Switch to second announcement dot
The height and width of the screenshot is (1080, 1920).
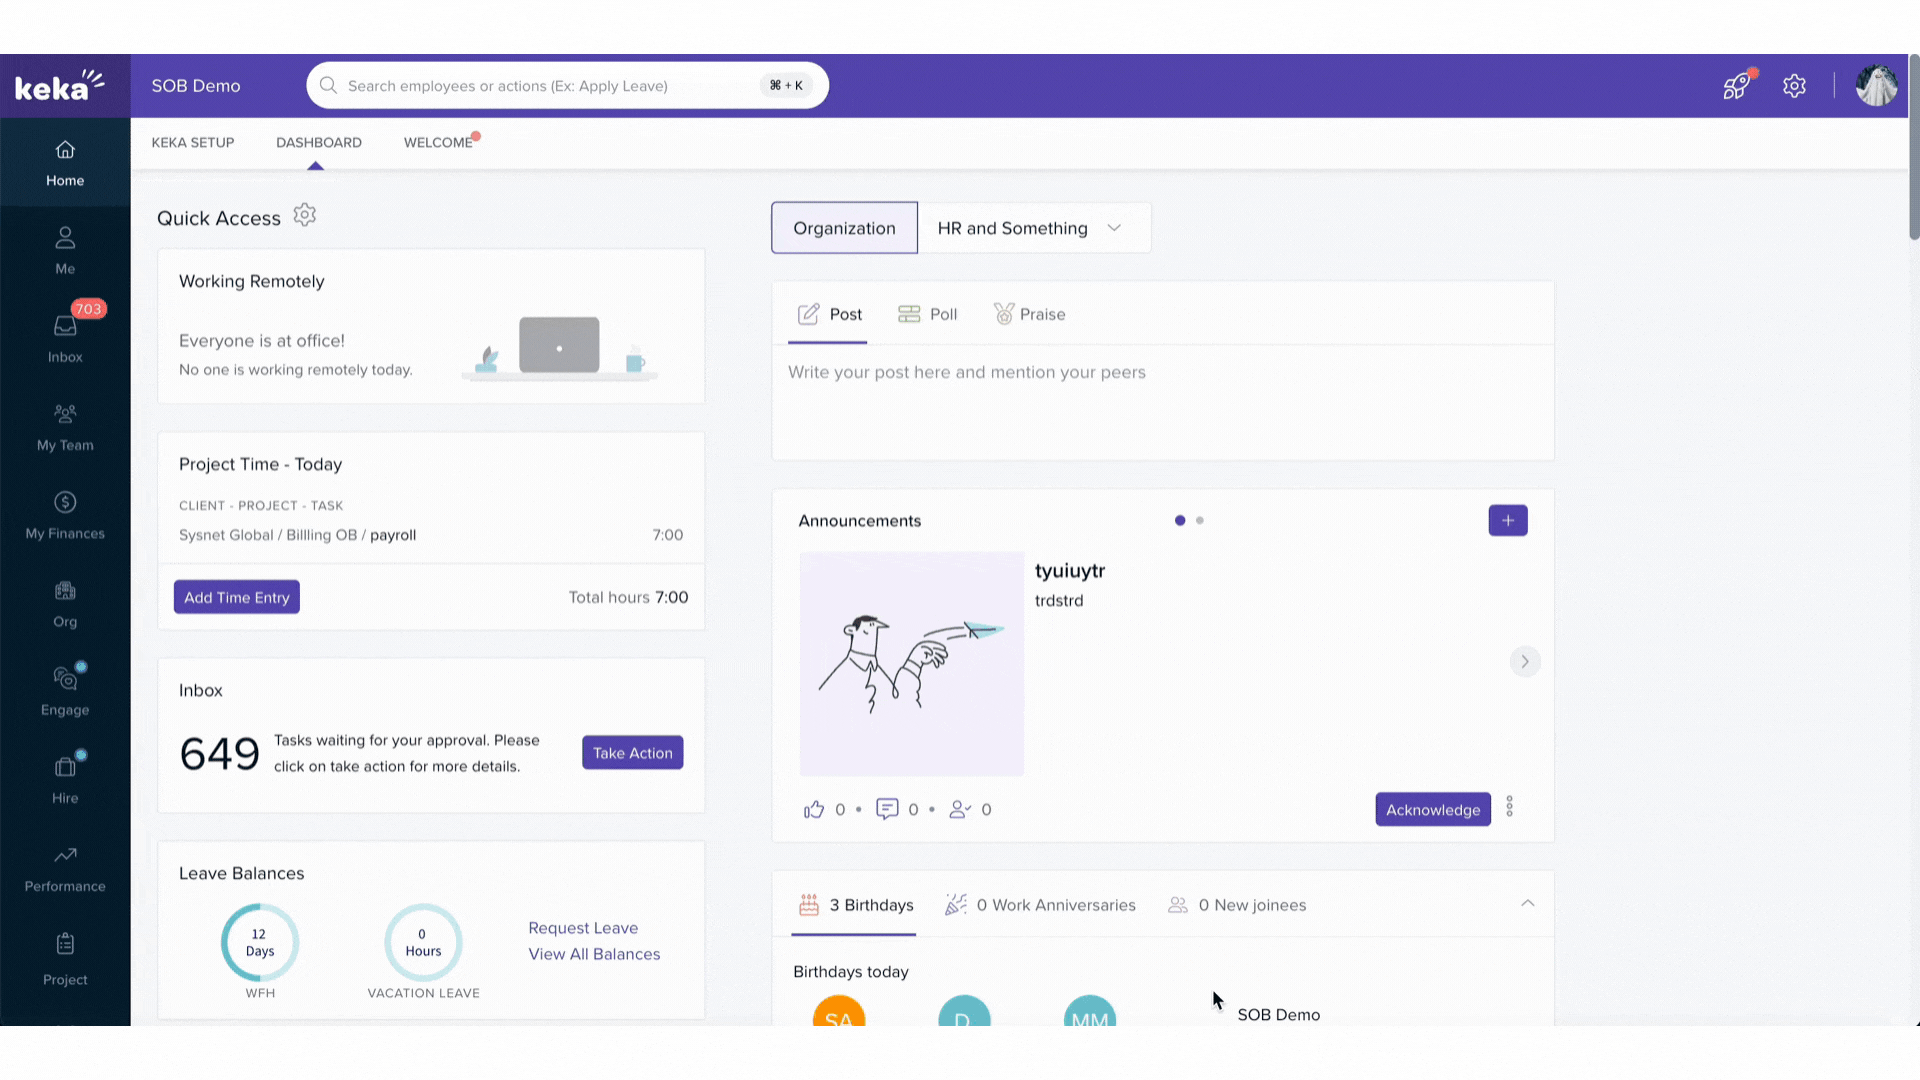point(1200,520)
